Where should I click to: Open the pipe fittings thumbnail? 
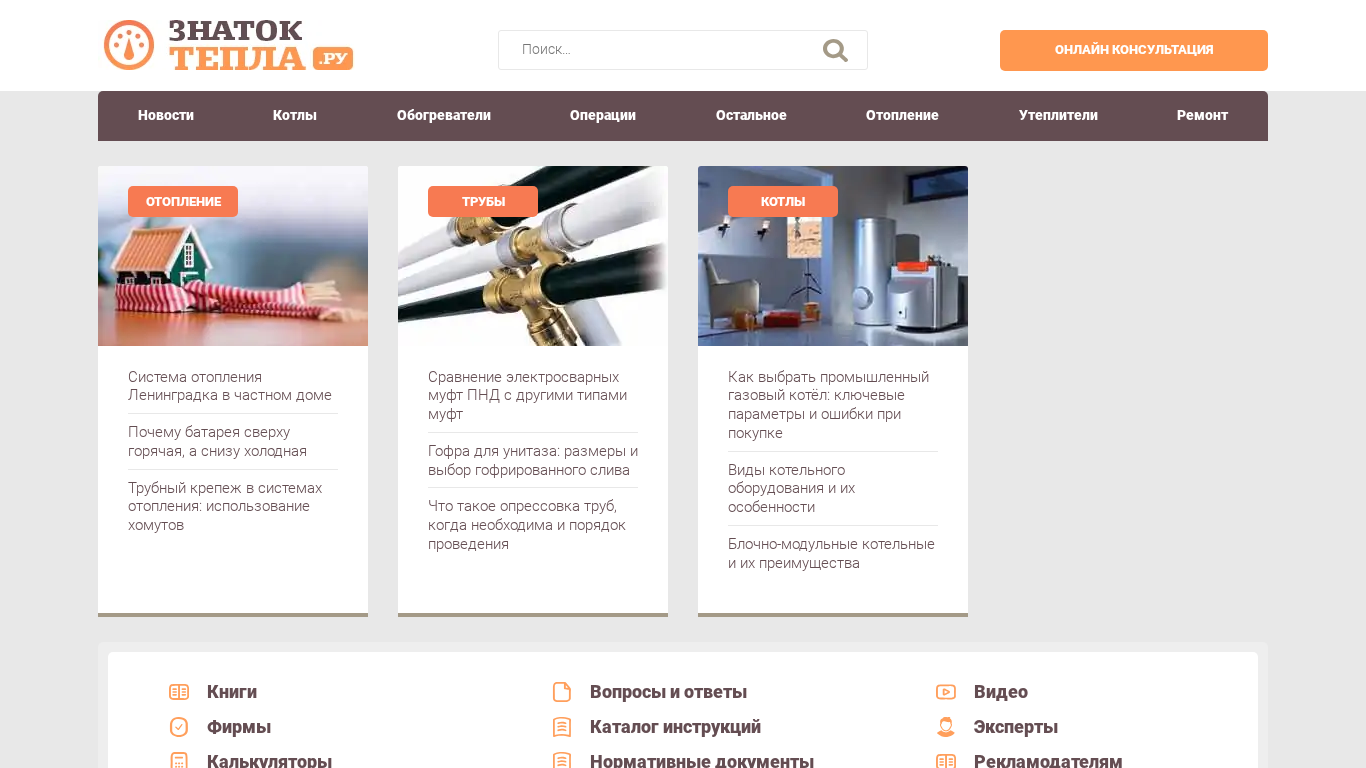(533, 256)
